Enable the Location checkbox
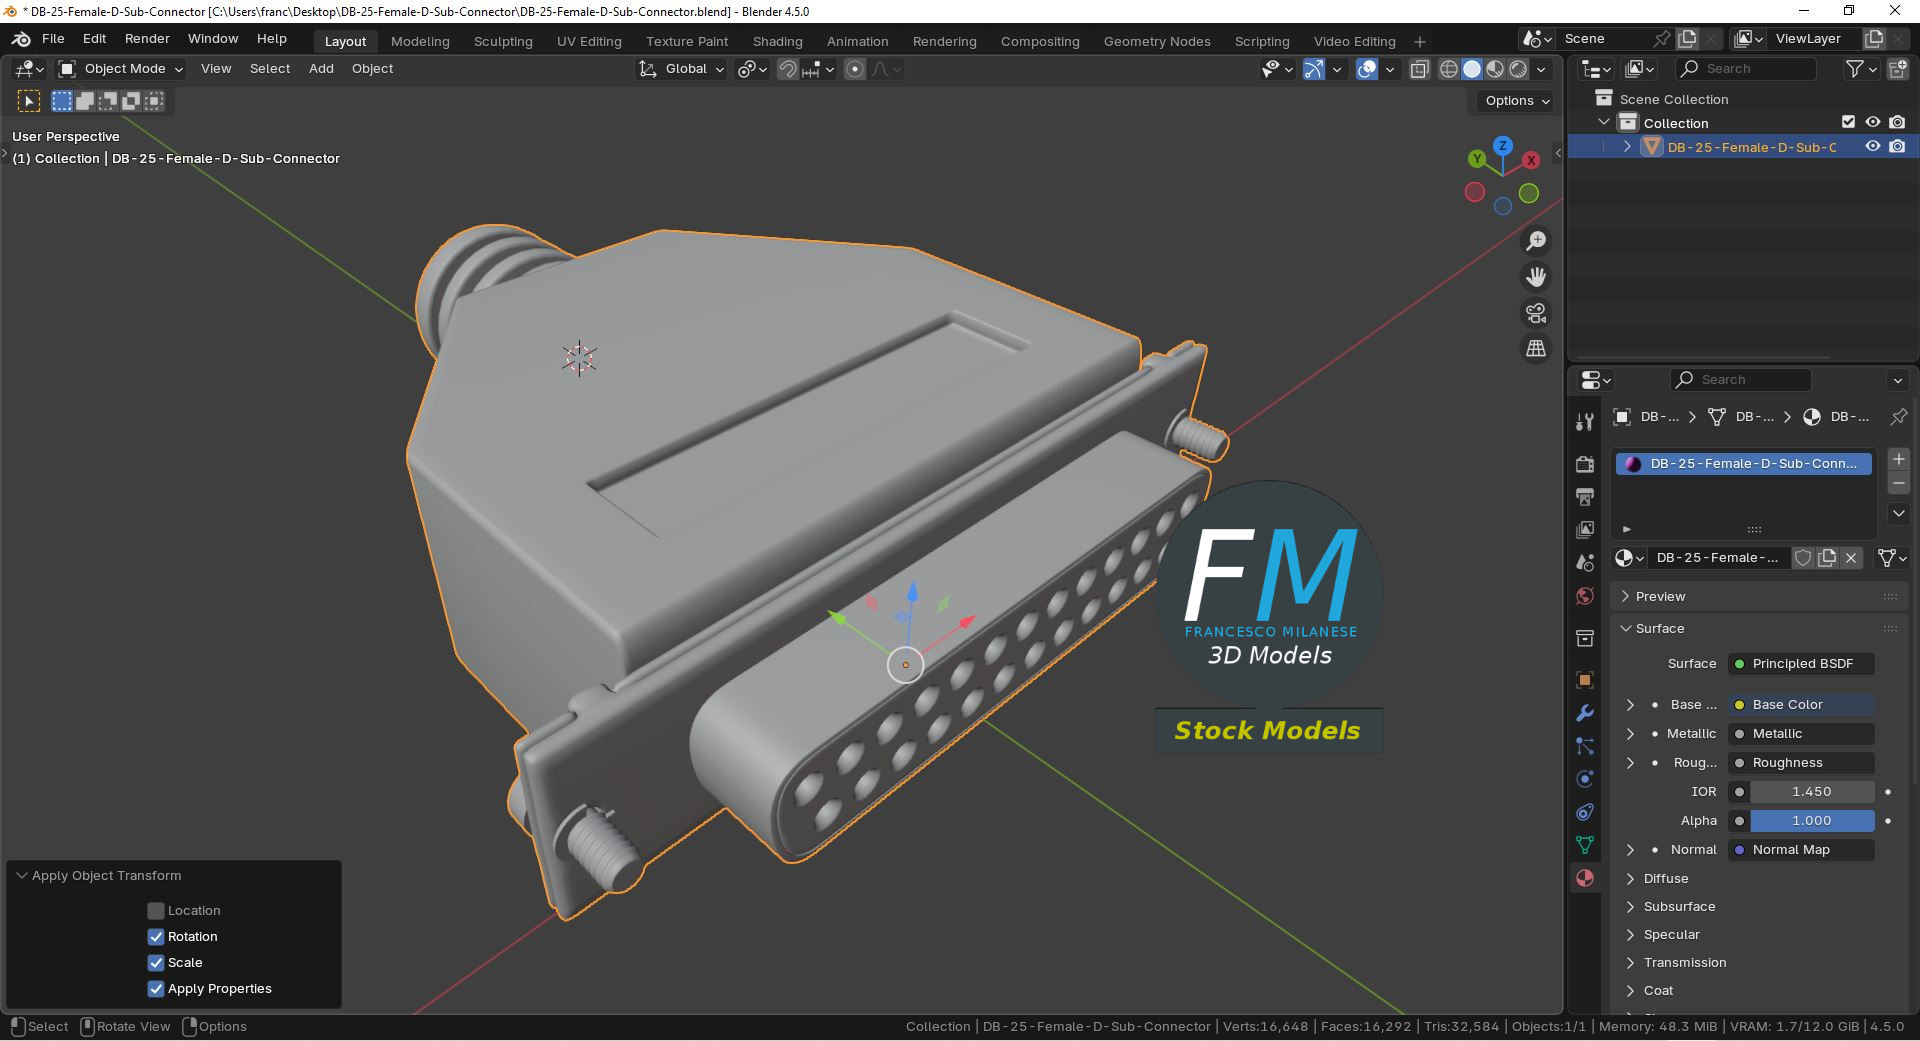The image size is (1920, 1041). (156, 911)
